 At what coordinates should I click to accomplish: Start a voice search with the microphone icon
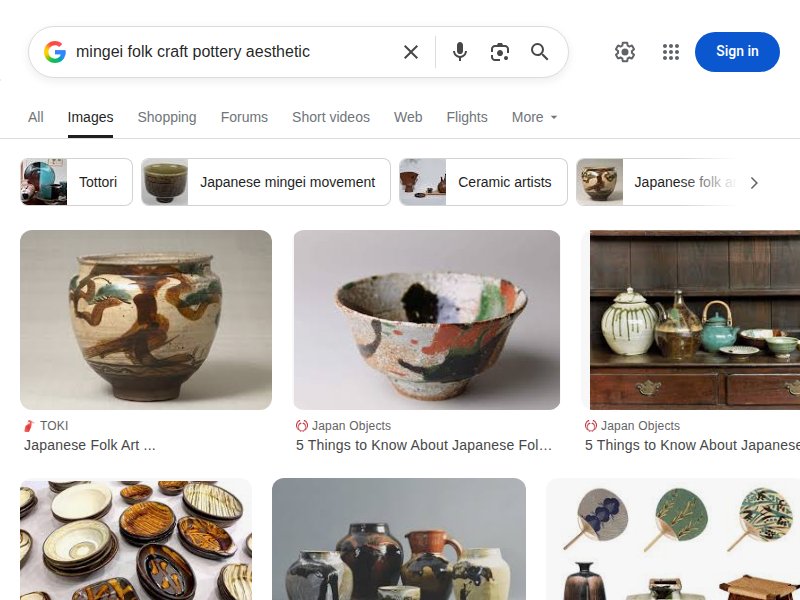(460, 52)
